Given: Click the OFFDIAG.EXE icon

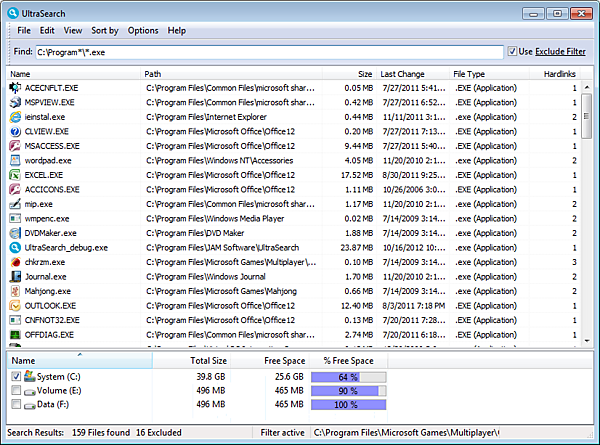Looking at the screenshot, I should (x=15, y=335).
